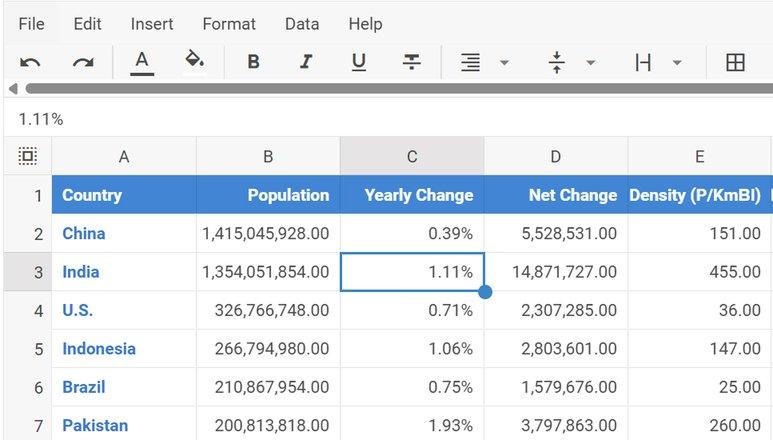Viewport: 773px width, 440px height.
Task: Click the Density (P/KmBI) header cell
Action: pyautogui.click(x=700, y=195)
